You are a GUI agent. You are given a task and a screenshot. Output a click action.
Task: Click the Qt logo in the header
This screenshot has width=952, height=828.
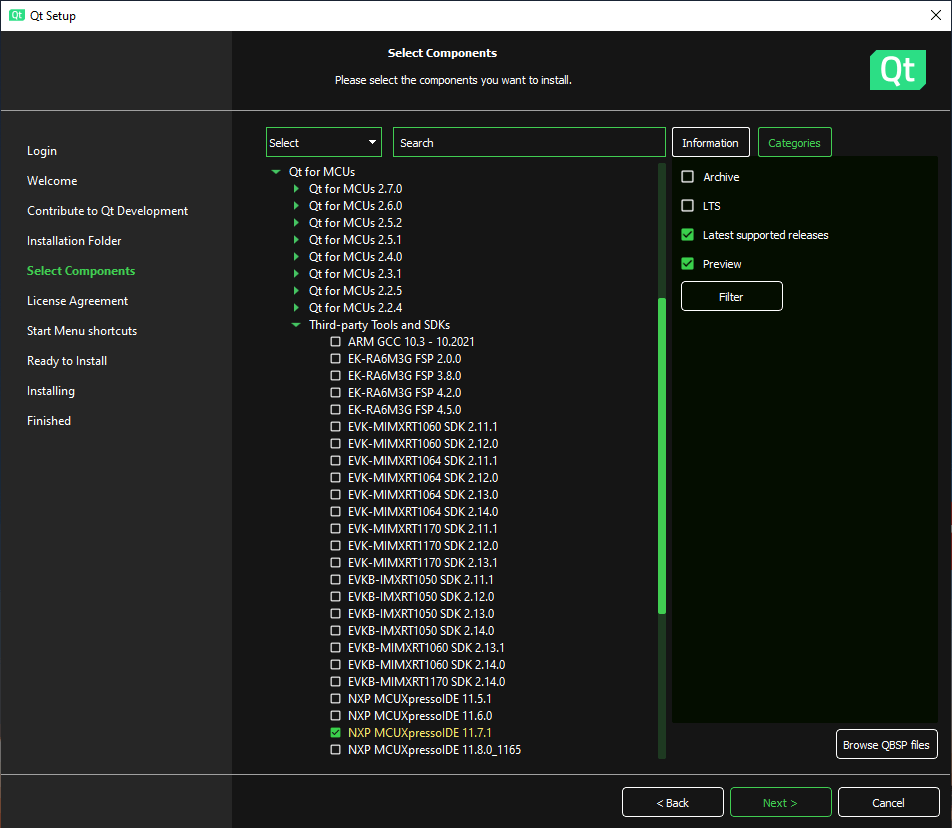[897, 70]
